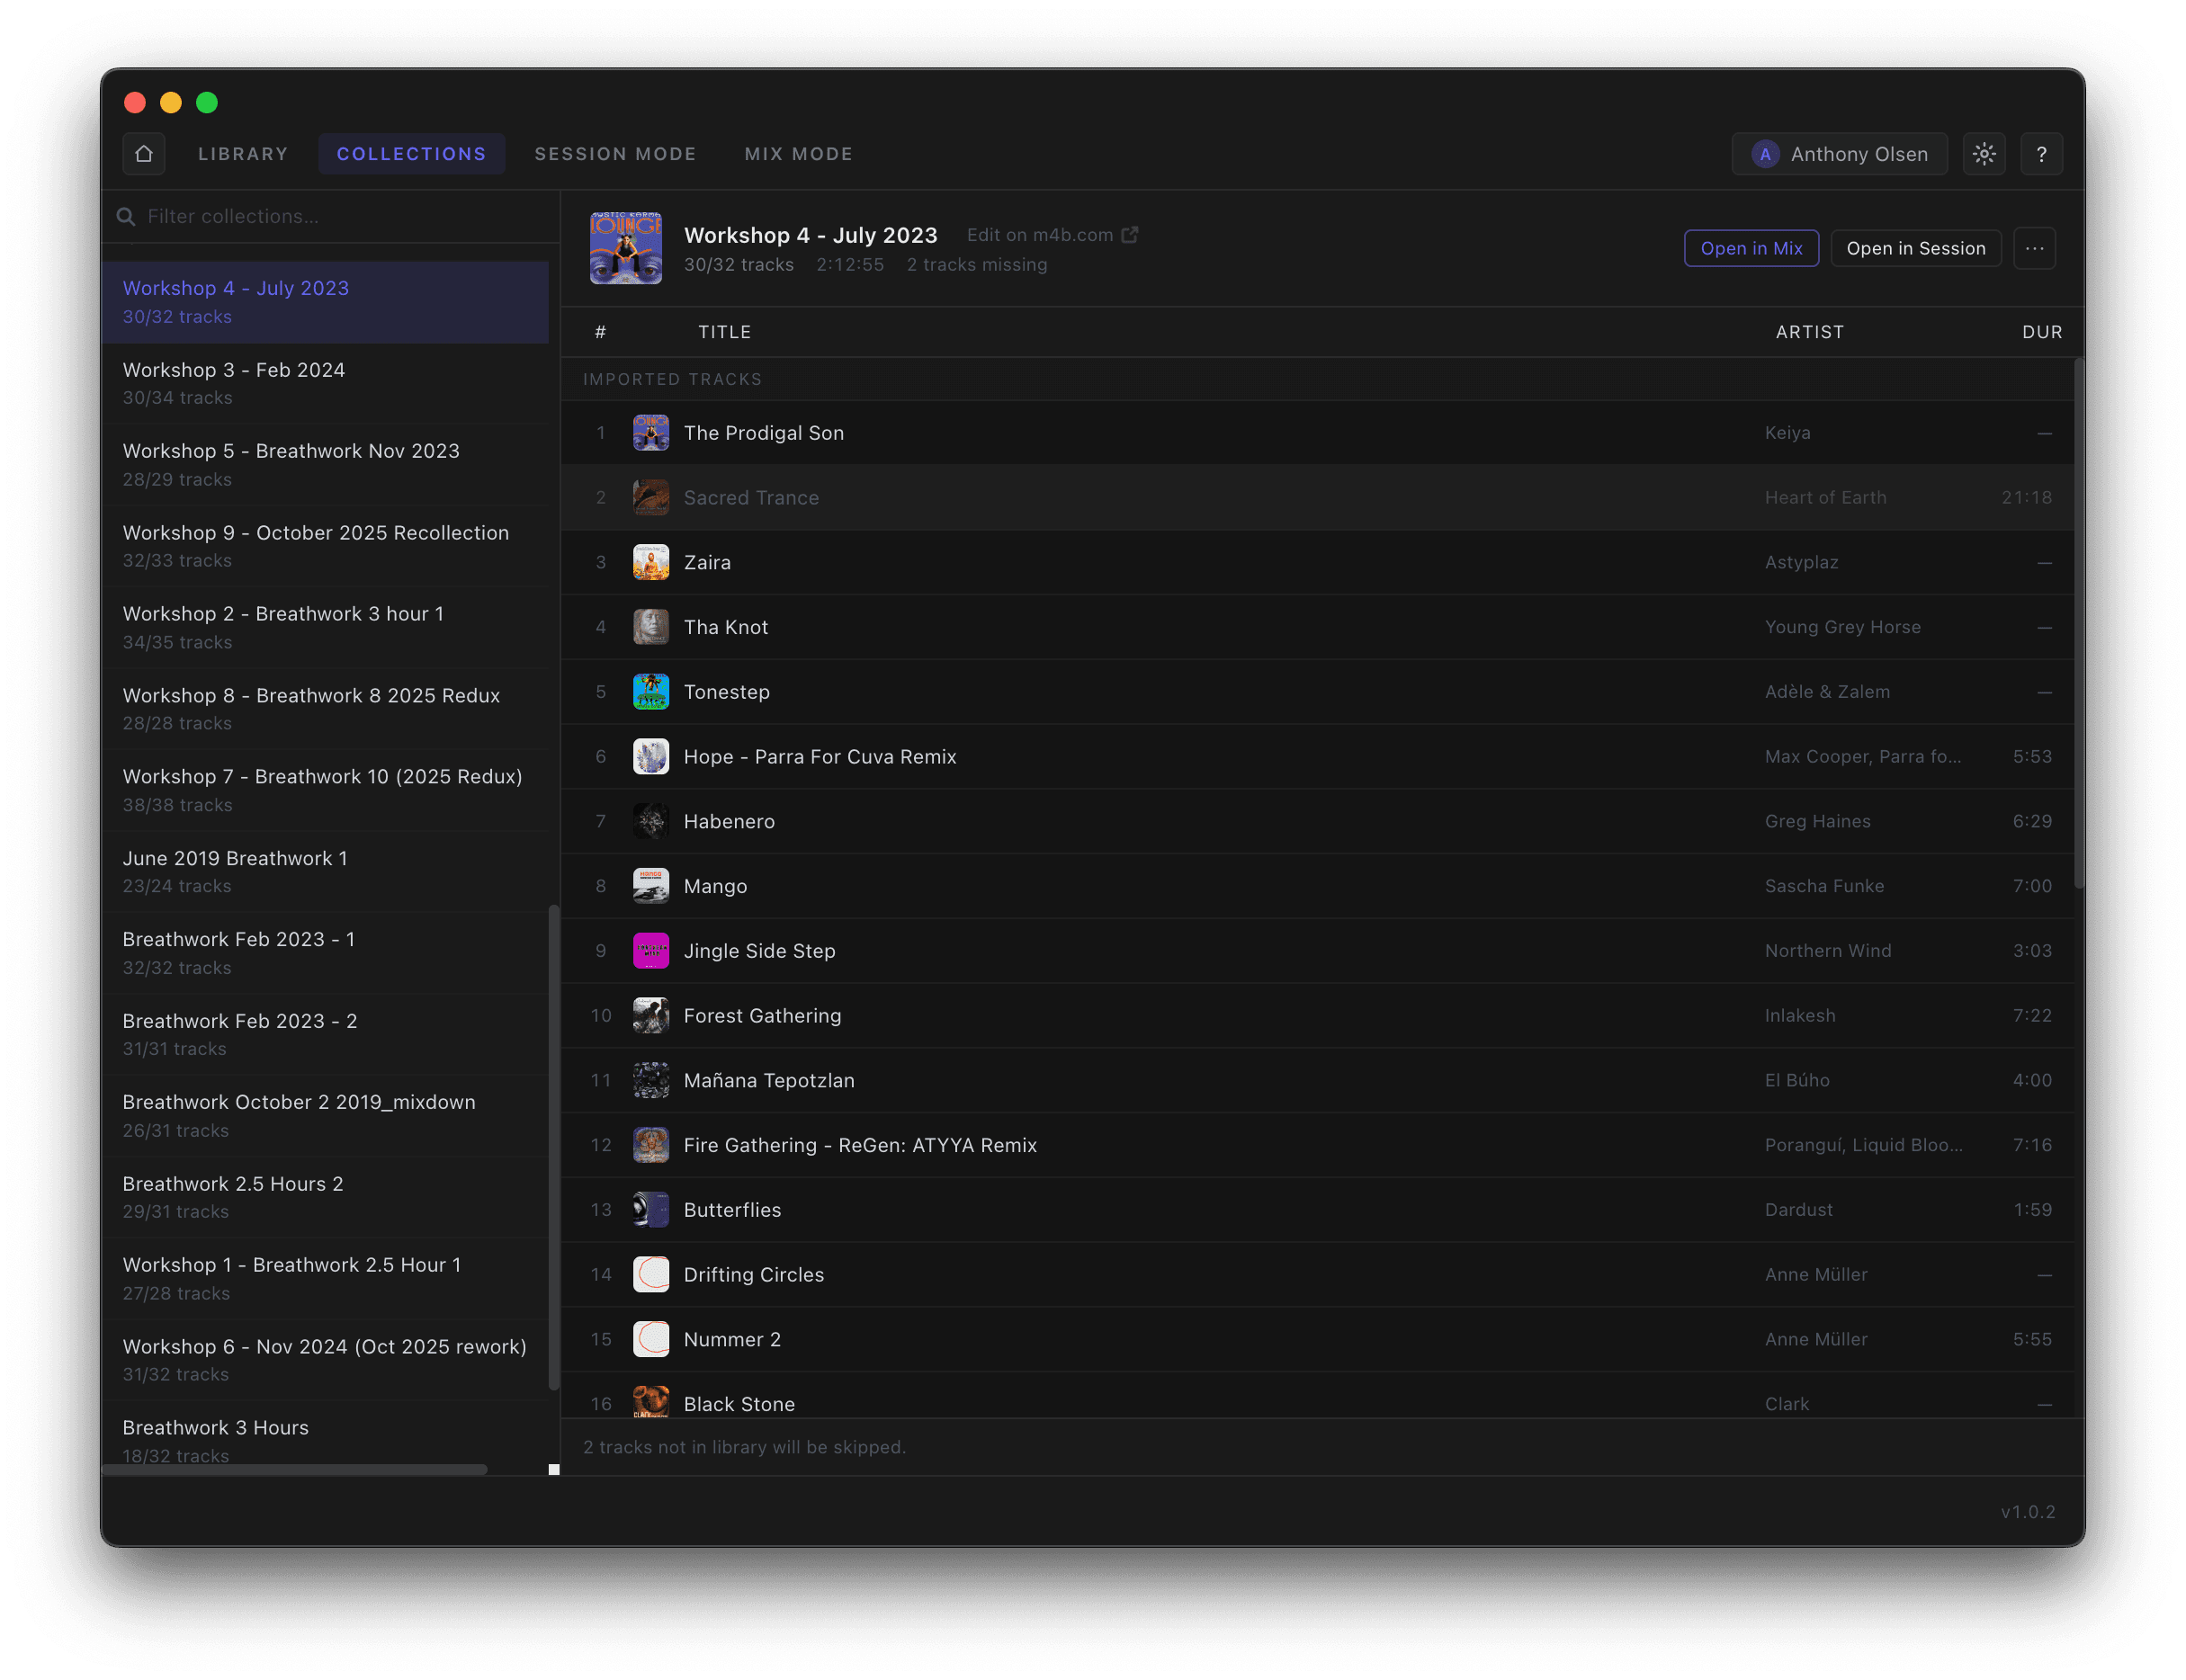Switch to the Library tab
This screenshot has width=2186, height=1680.
pyautogui.click(x=243, y=154)
